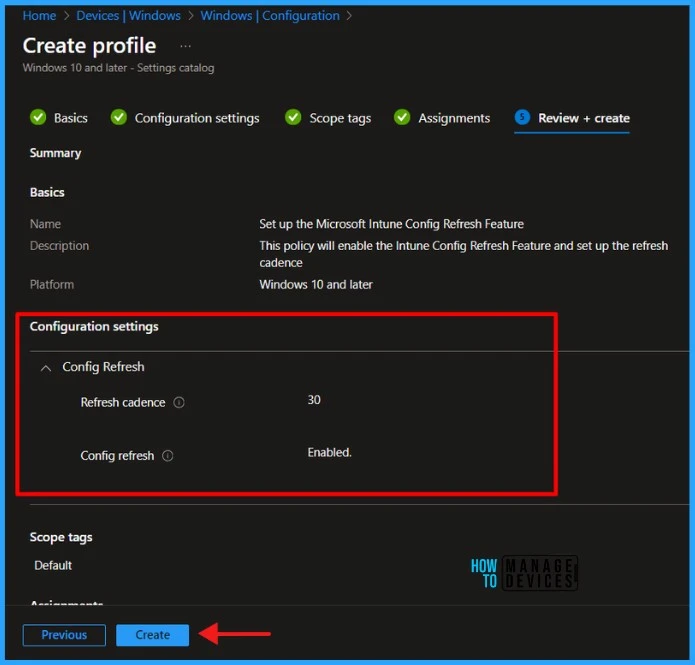
Task: Click the checkmark icon next to Scope tags
Action: 293,117
